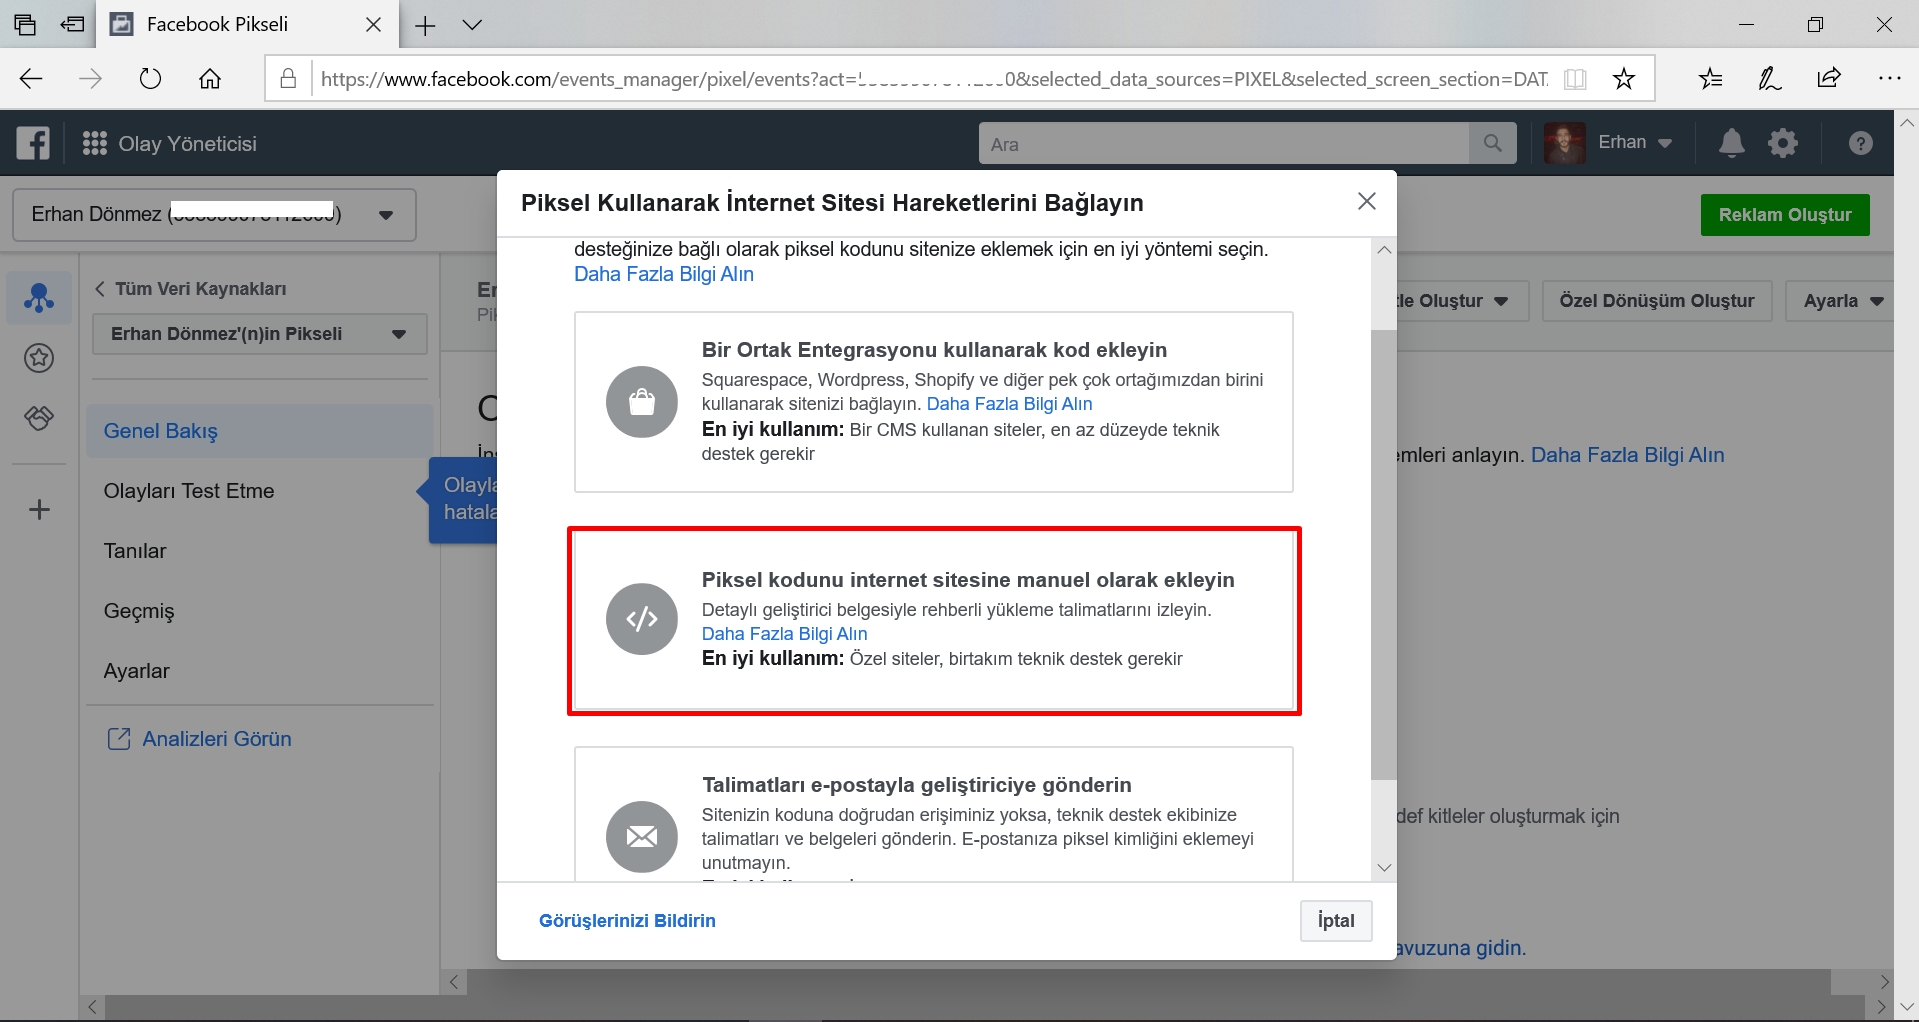Open browser reading view icon

[1575, 78]
